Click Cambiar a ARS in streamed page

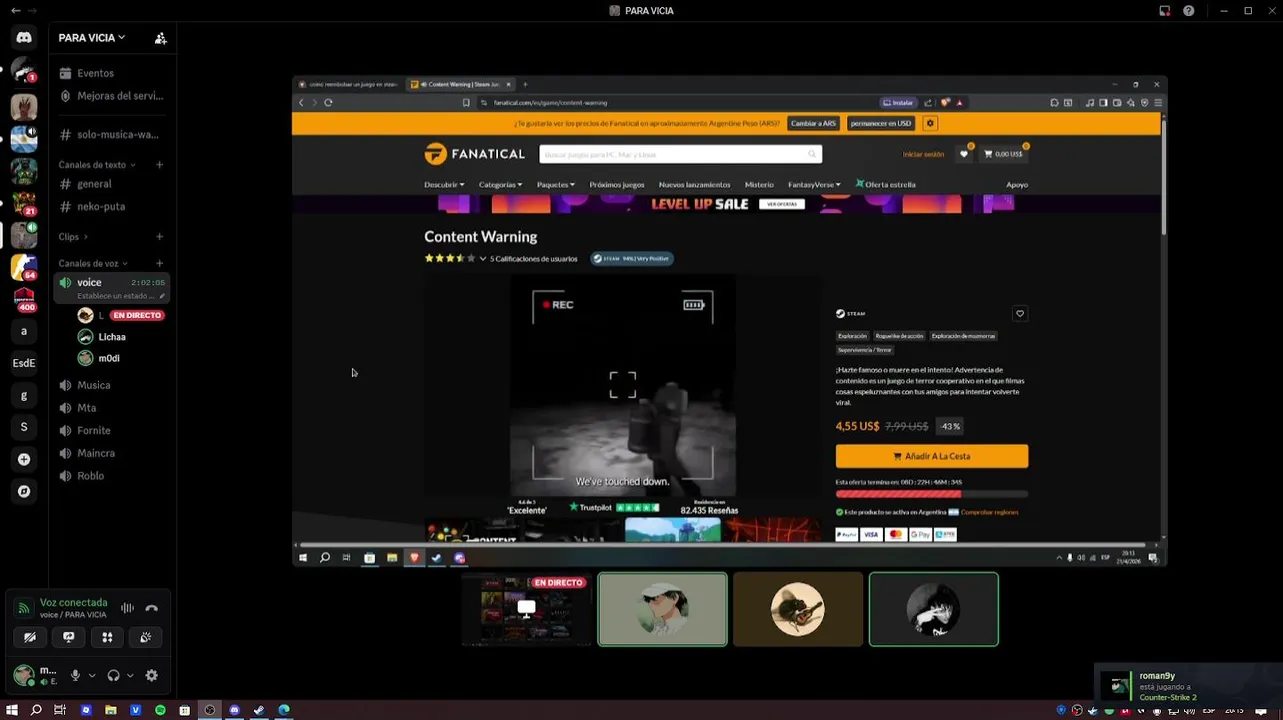813,123
